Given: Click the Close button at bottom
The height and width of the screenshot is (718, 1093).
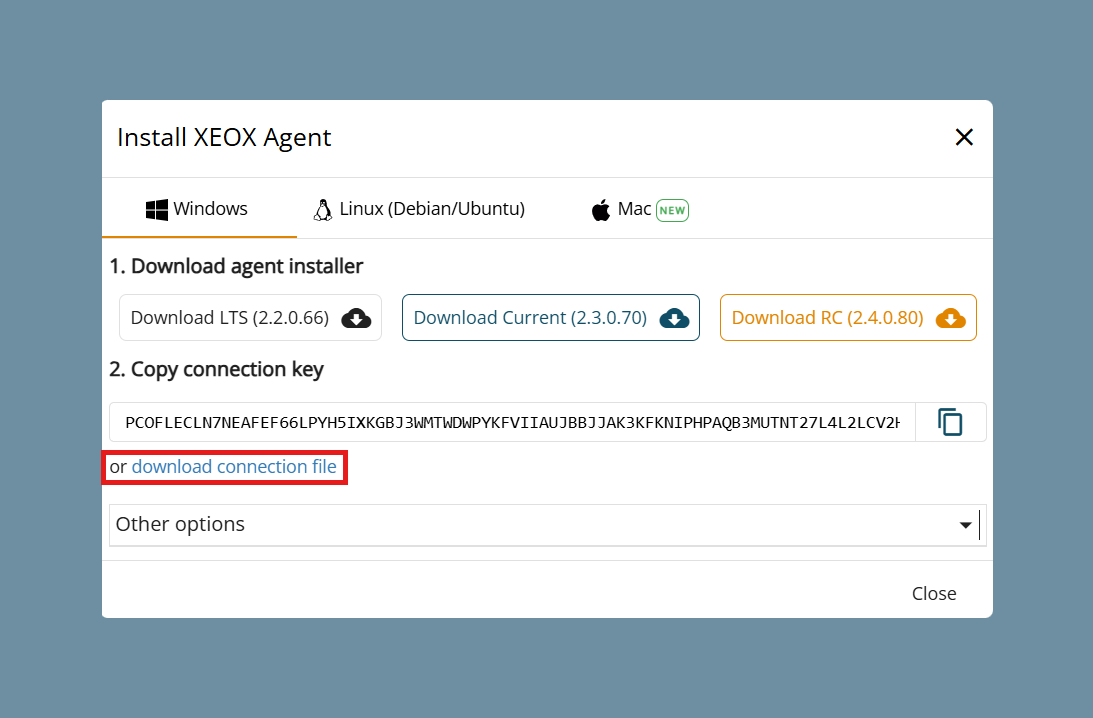Looking at the screenshot, I should click(x=934, y=593).
